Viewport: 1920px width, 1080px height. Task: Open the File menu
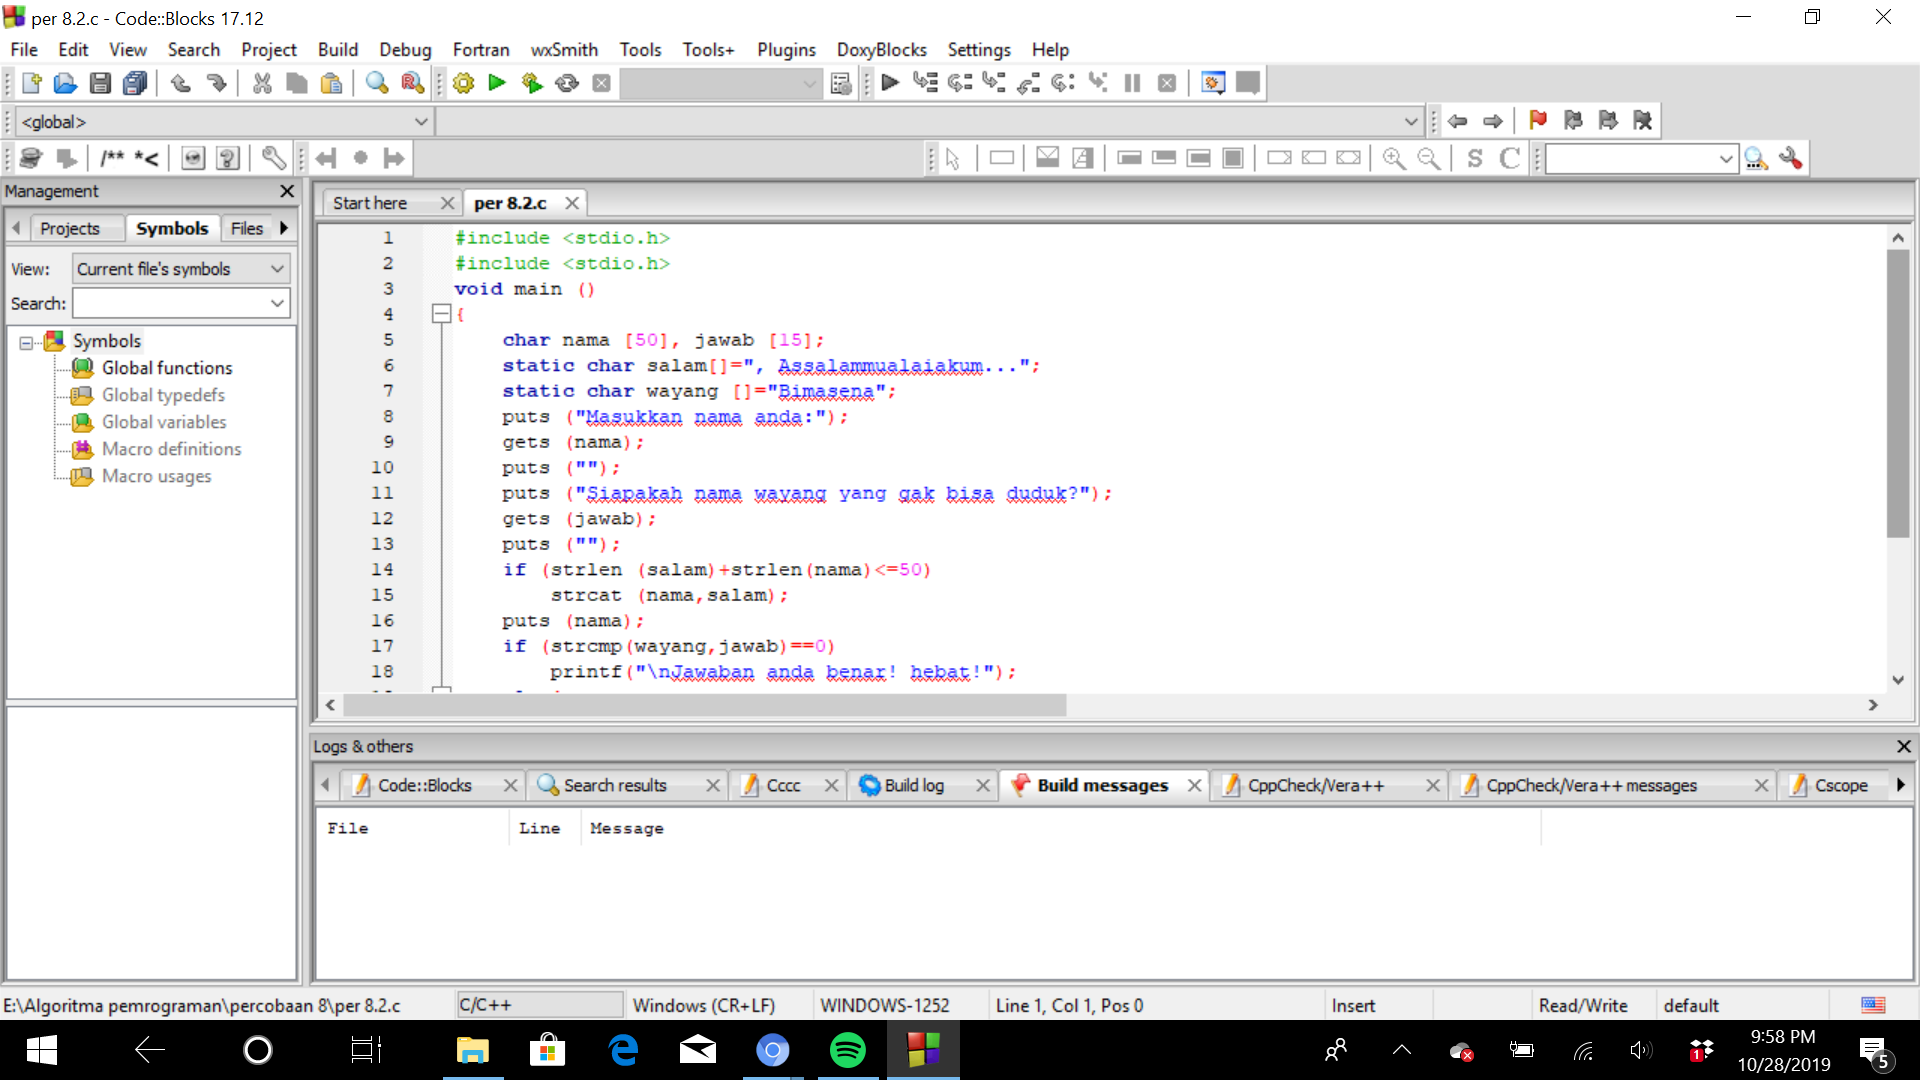pos(24,49)
